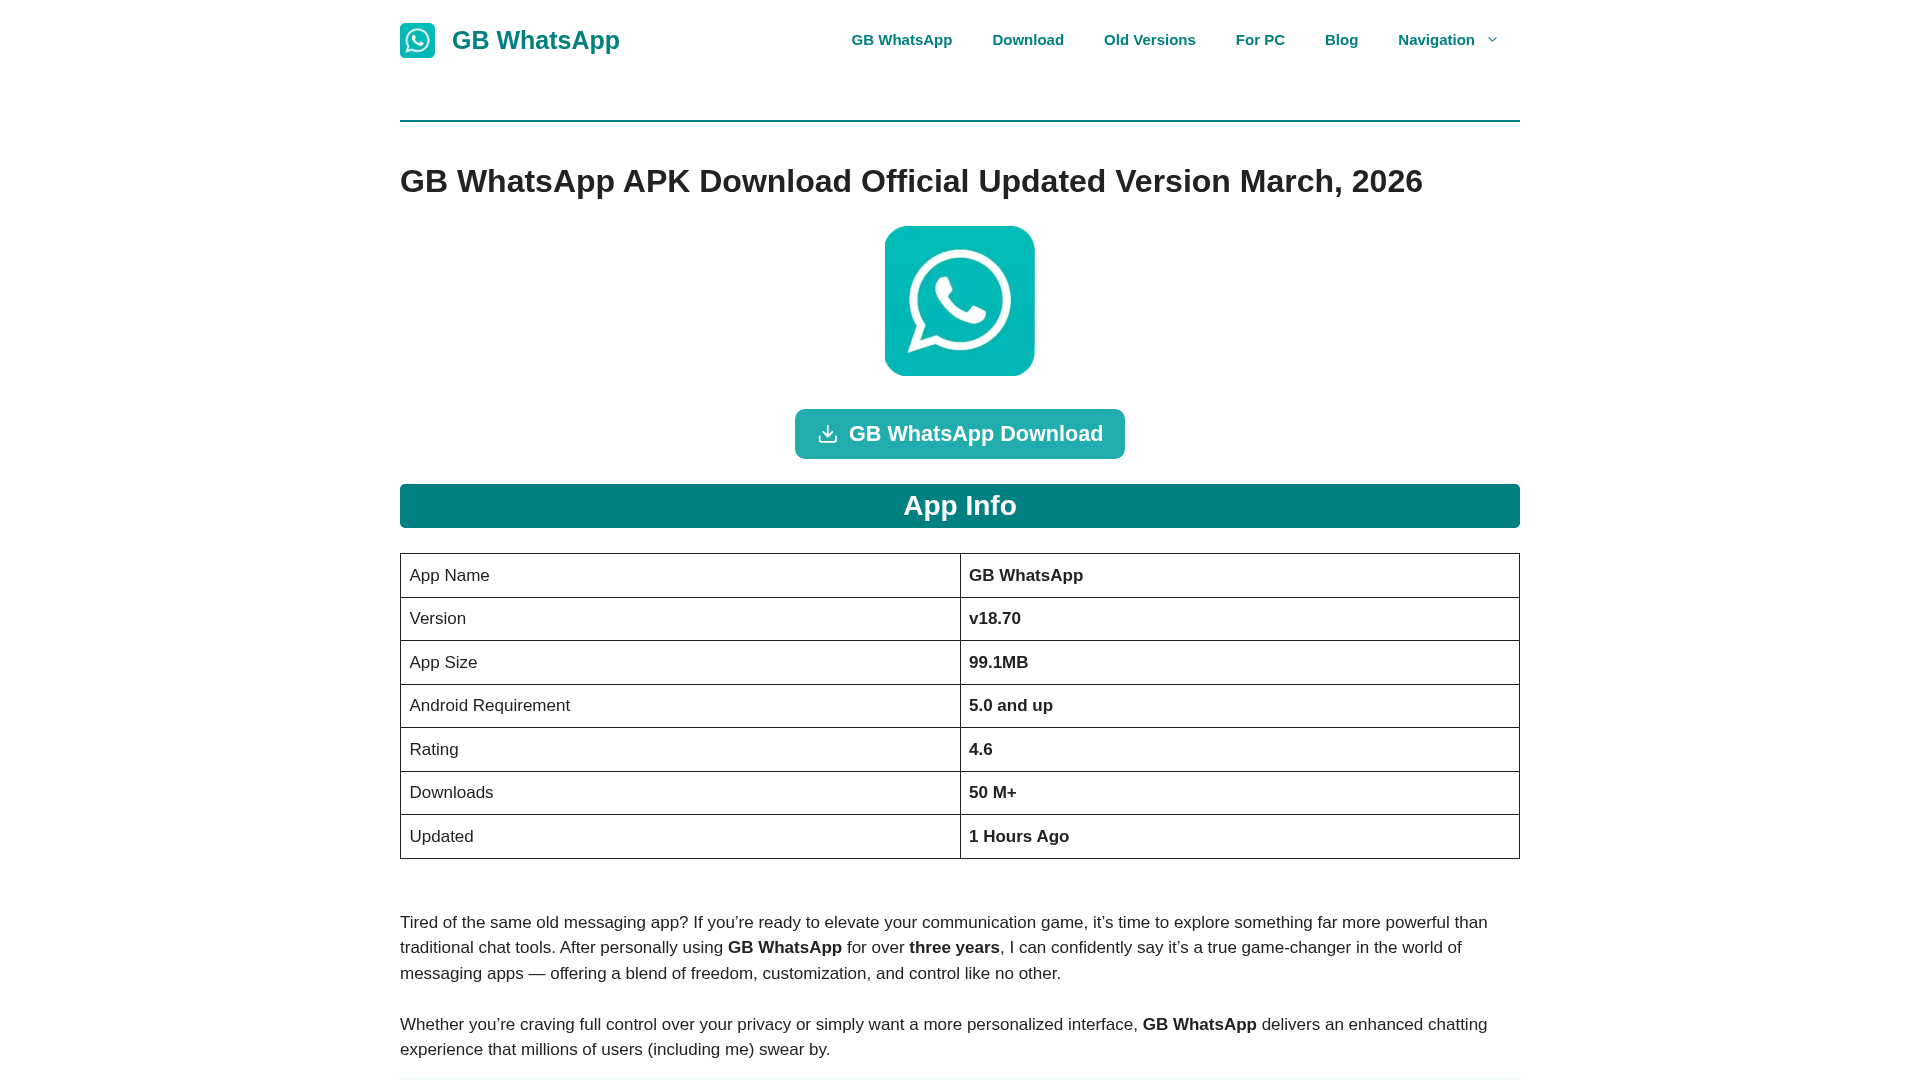Screen dimensions: 1920x1080
Task: Click the '1 Hours Ago' value cell
Action: pos(1239,837)
